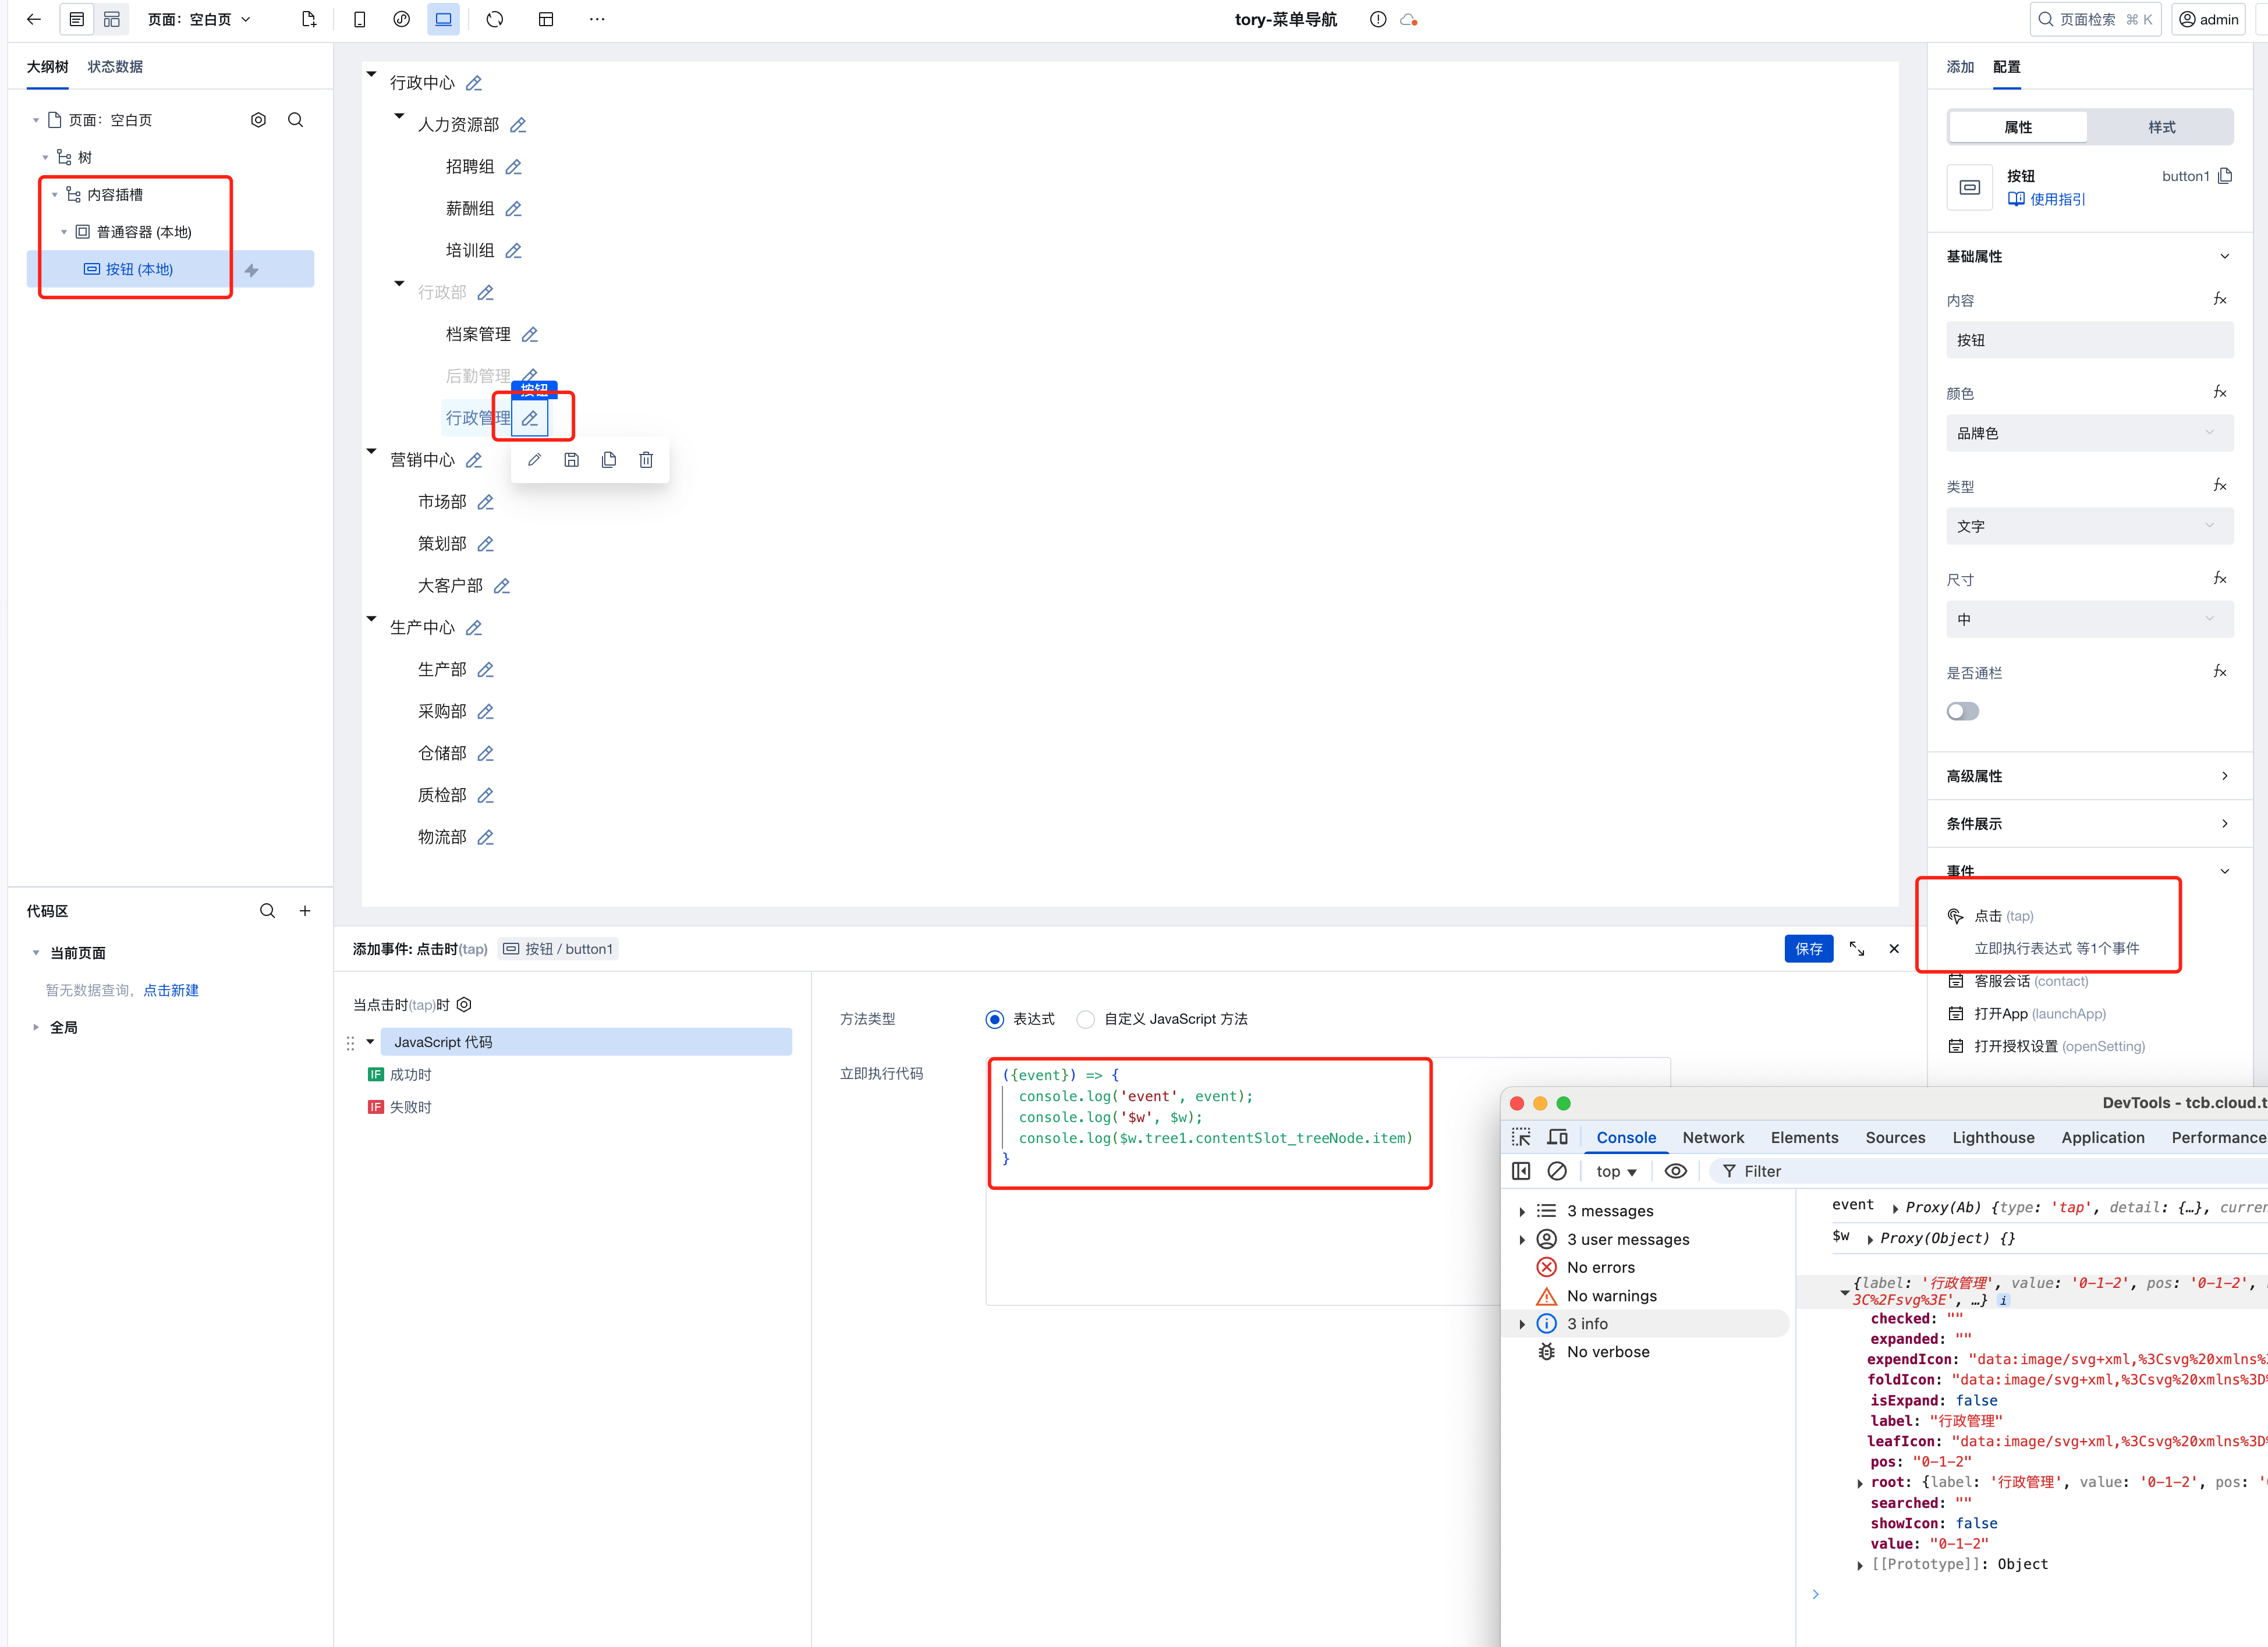The height and width of the screenshot is (1647, 2268).
Task: Open the 颜色 品牌色 dropdown
Action: point(2089,433)
